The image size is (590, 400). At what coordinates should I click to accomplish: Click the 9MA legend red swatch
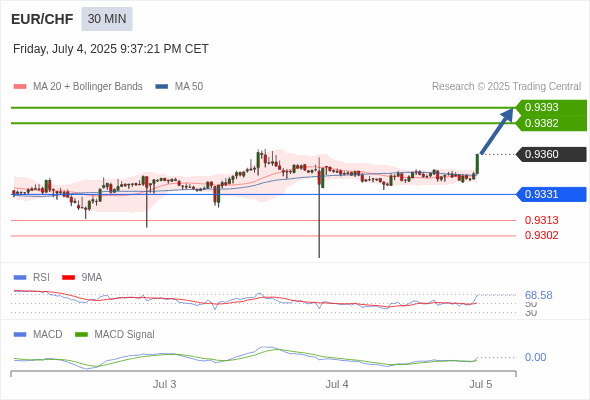pyautogui.click(x=68, y=278)
